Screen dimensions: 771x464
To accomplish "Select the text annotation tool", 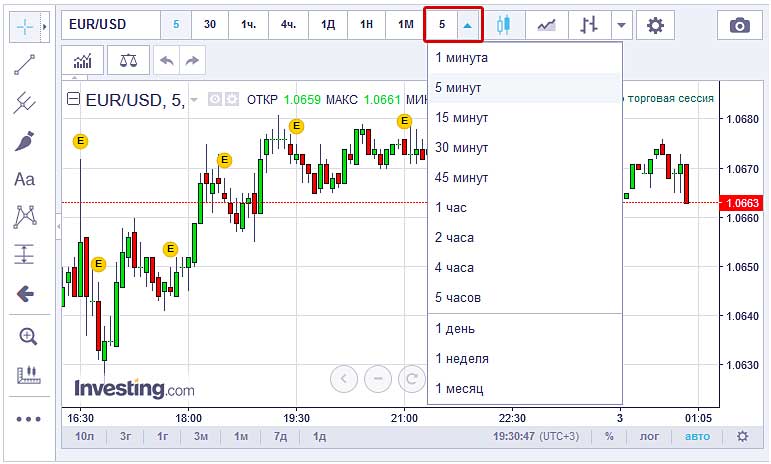I will pyautogui.click(x=25, y=180).
